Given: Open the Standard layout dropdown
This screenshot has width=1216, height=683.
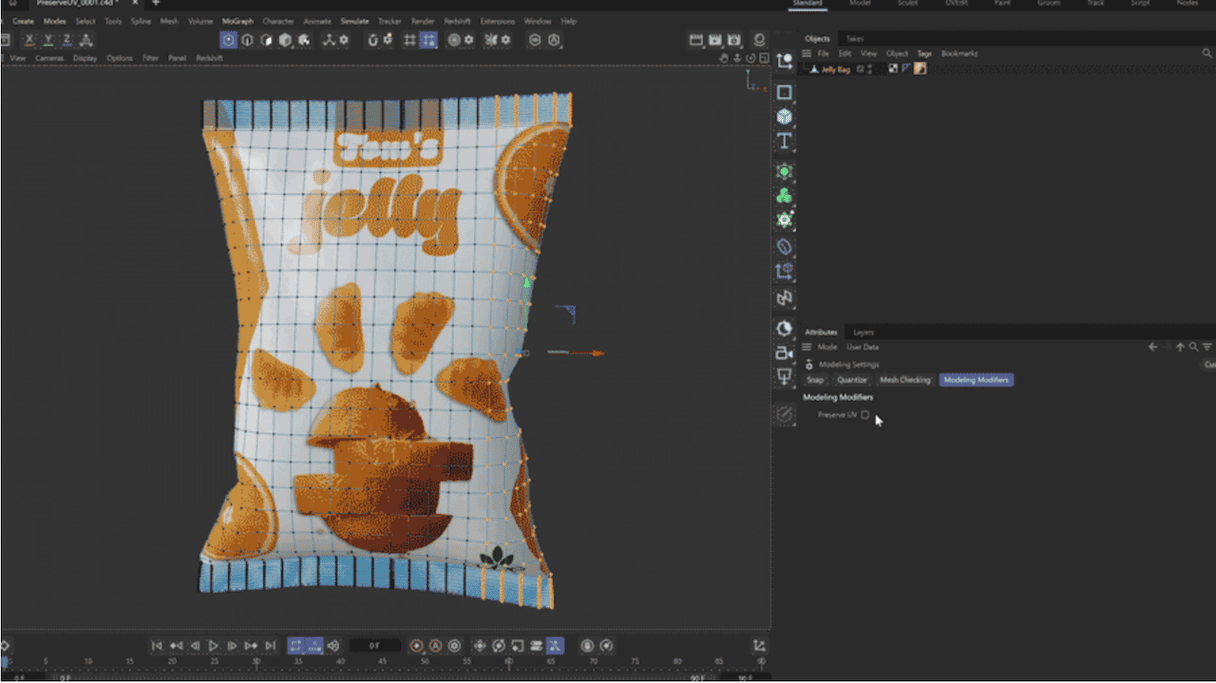Looking at the screenshot, I should tap(808, 5).
